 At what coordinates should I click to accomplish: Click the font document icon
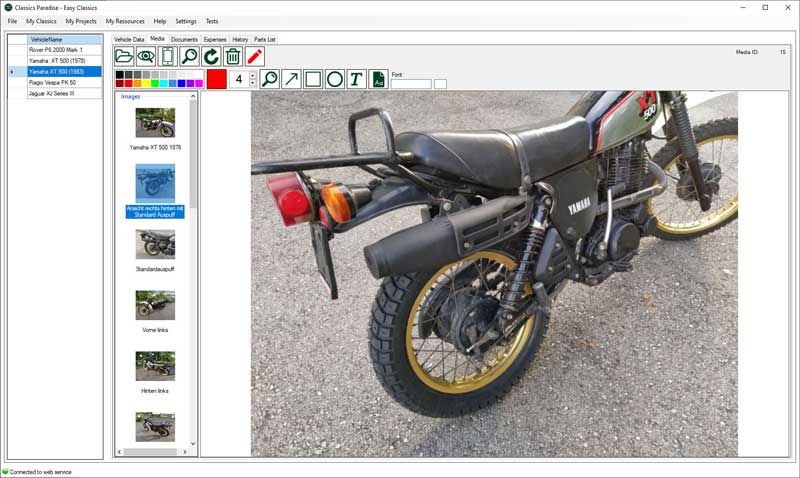coord(378,79)
